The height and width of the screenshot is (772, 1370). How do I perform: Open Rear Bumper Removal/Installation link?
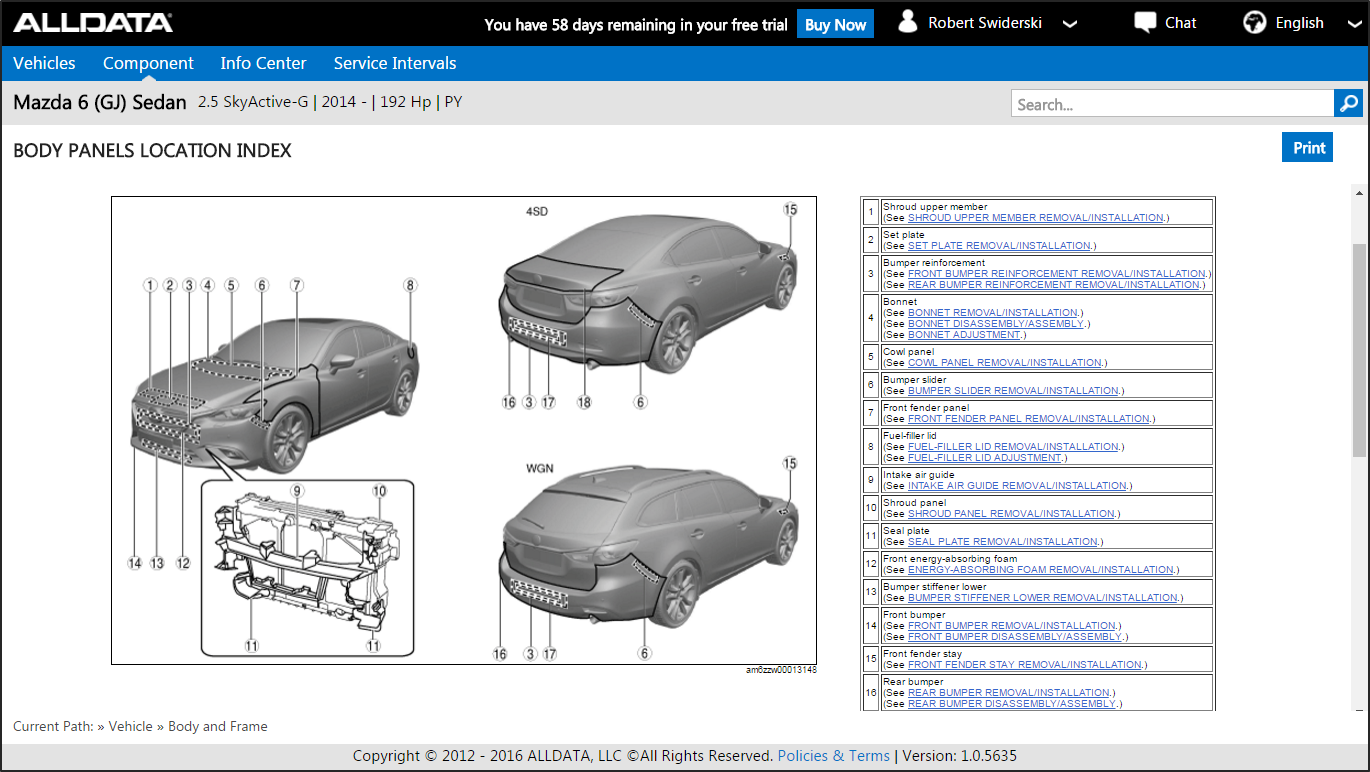pyautogui.click(x=1009, y=693)
